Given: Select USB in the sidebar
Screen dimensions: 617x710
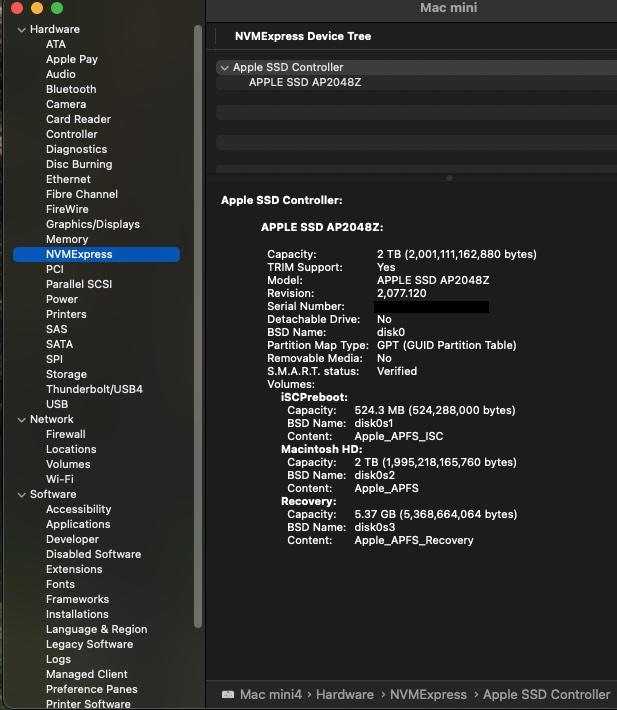Looking at the screenshot, I should click(57, 404).
